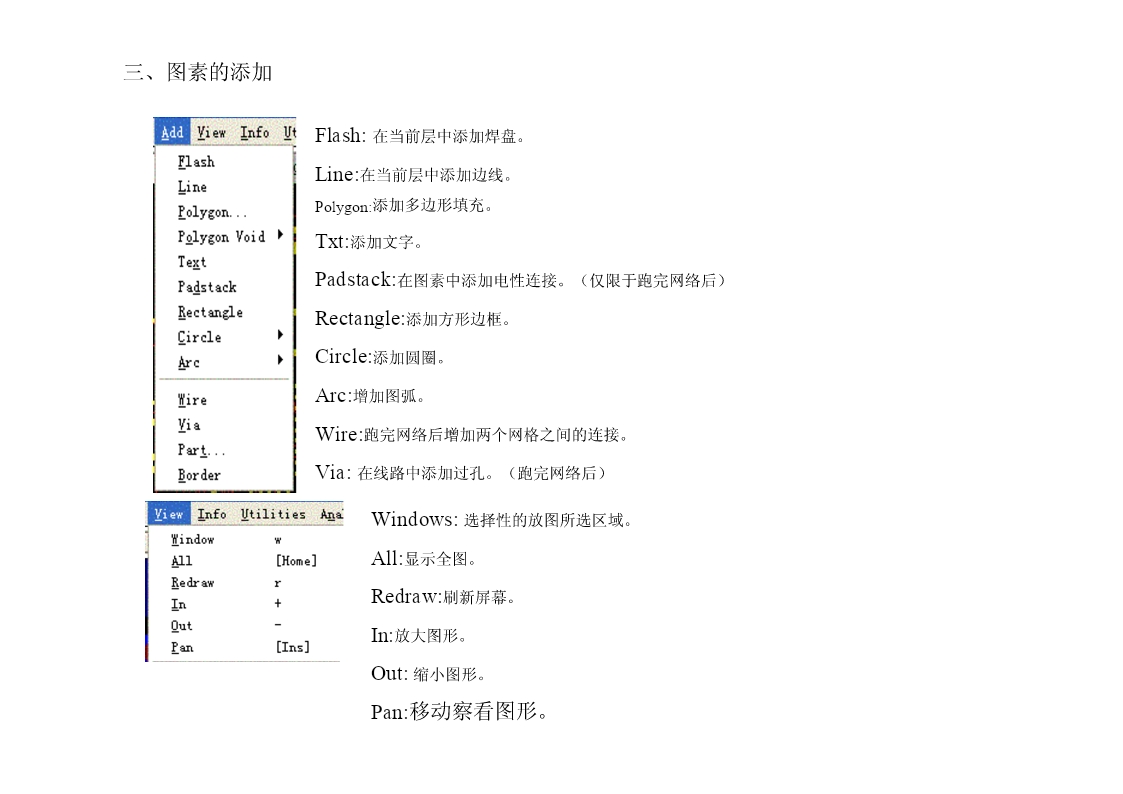1123x794 pixels.
Task: Choose Text from the Add menu
Action: (x=224, y=262)
